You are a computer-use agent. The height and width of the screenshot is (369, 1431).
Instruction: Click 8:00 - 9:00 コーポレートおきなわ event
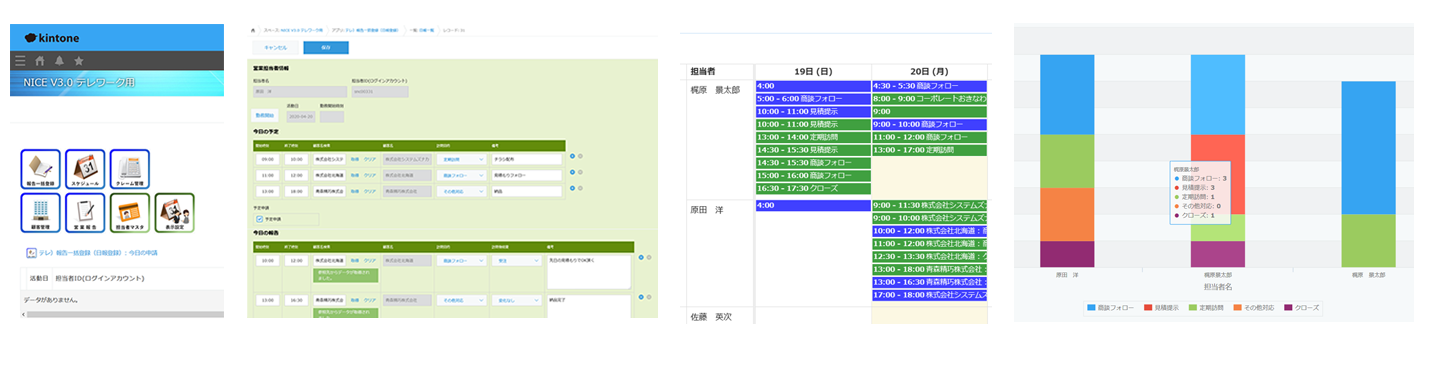930,99
